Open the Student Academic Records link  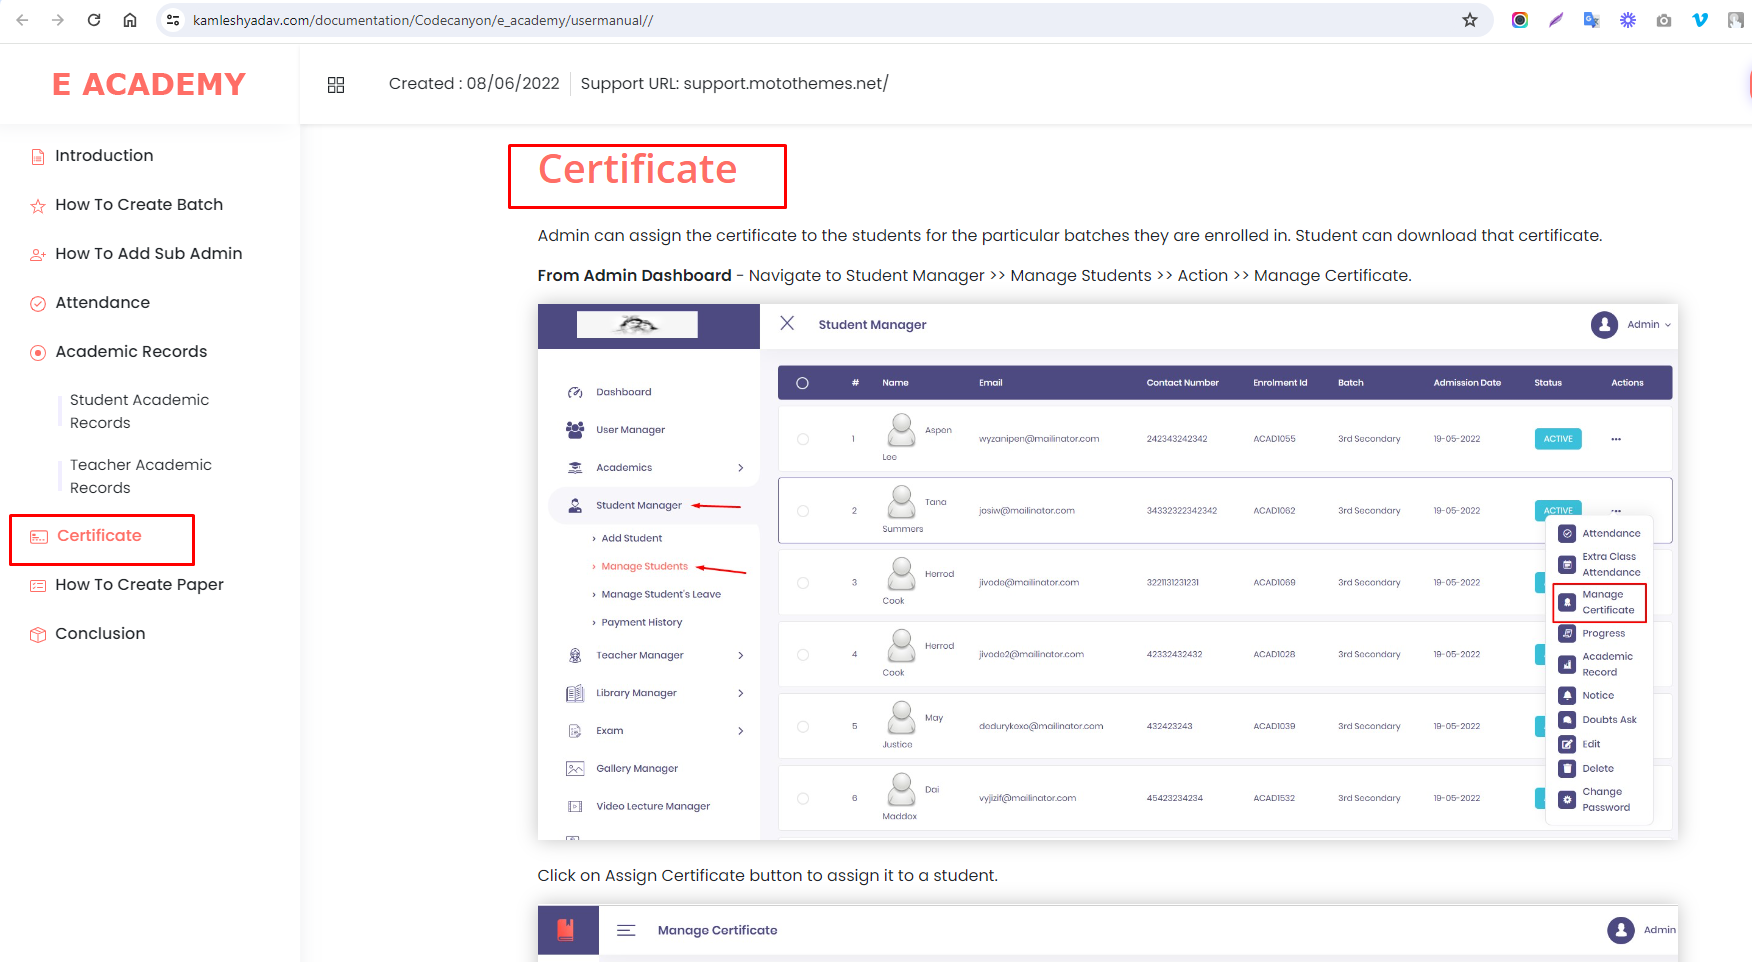click(139, 411)
